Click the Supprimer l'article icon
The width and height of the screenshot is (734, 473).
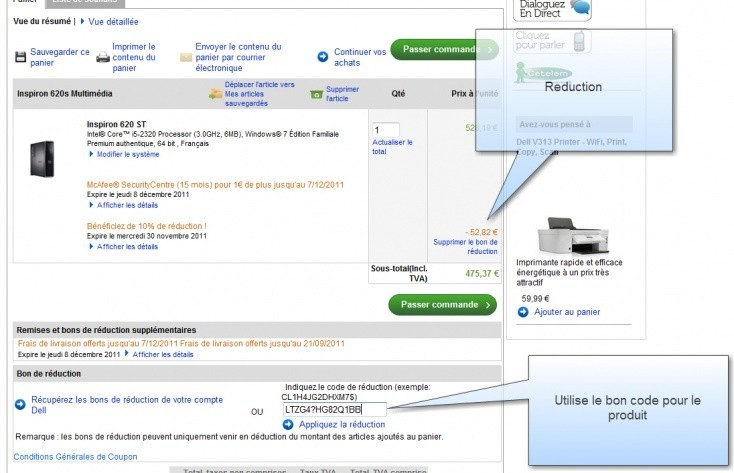click(316, 94)
